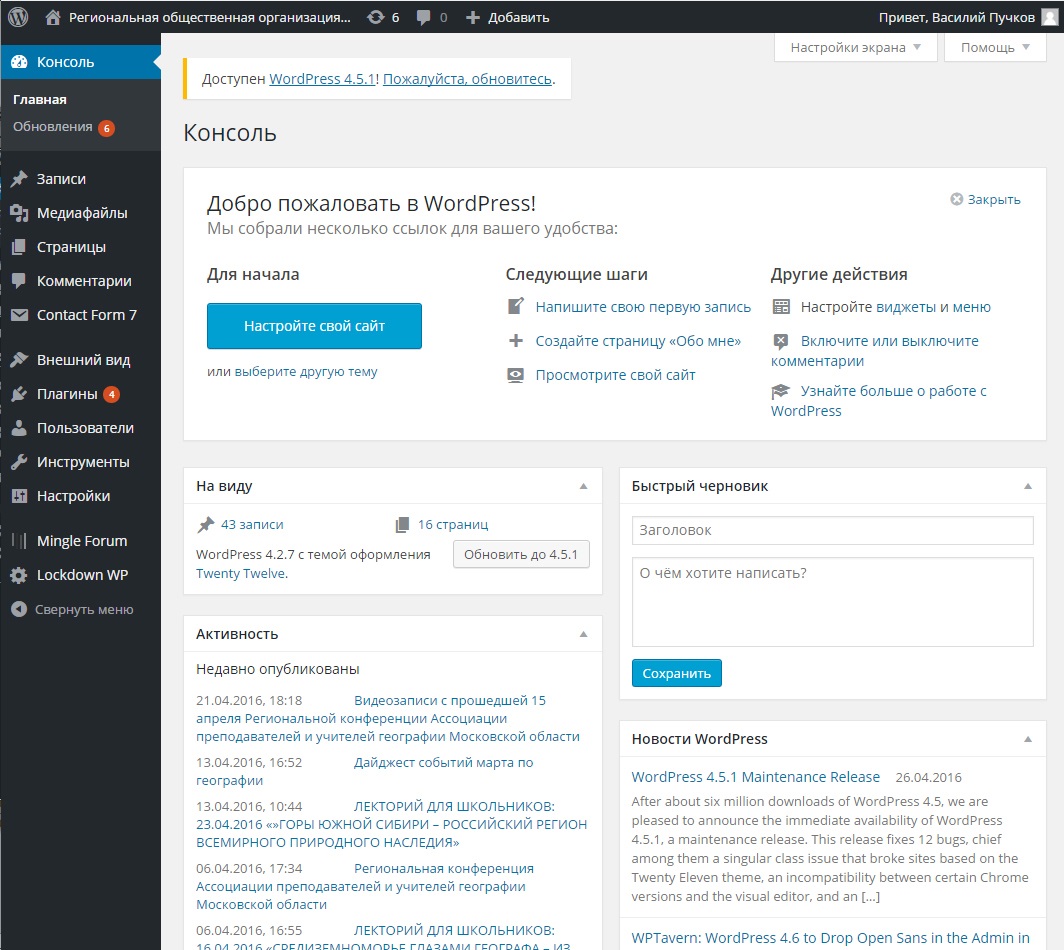Open the updates refresh icon showing 6

375,17
